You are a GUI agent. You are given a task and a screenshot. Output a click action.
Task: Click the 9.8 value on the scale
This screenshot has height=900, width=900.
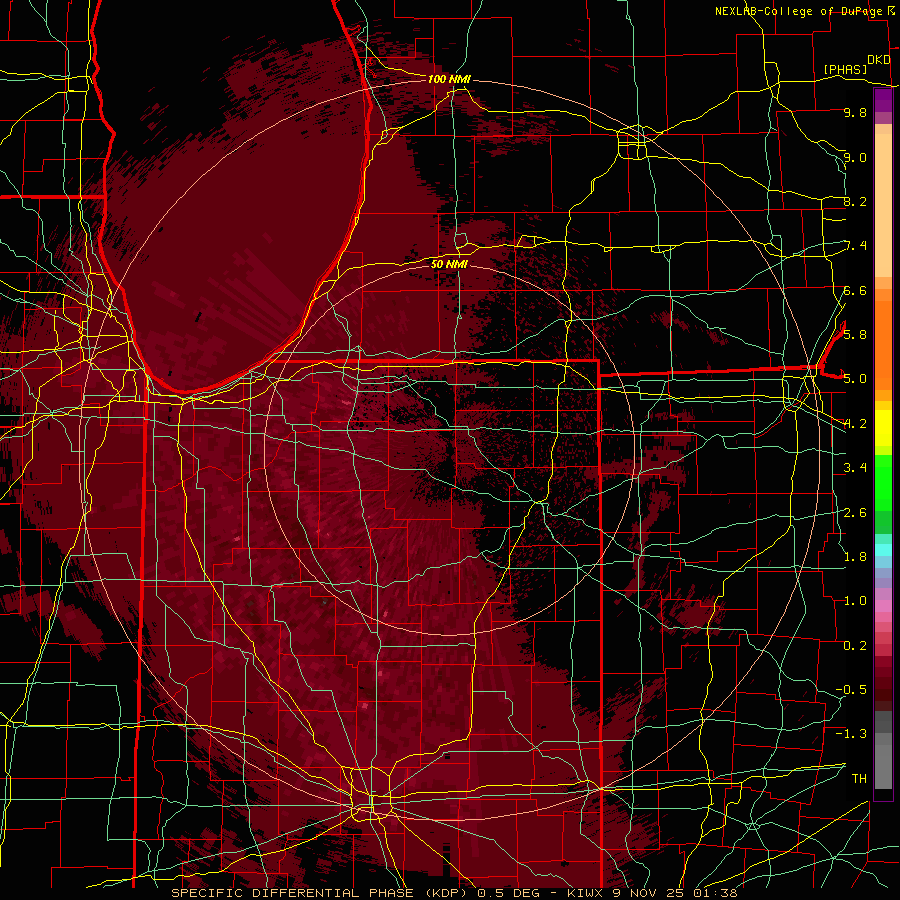855,112
